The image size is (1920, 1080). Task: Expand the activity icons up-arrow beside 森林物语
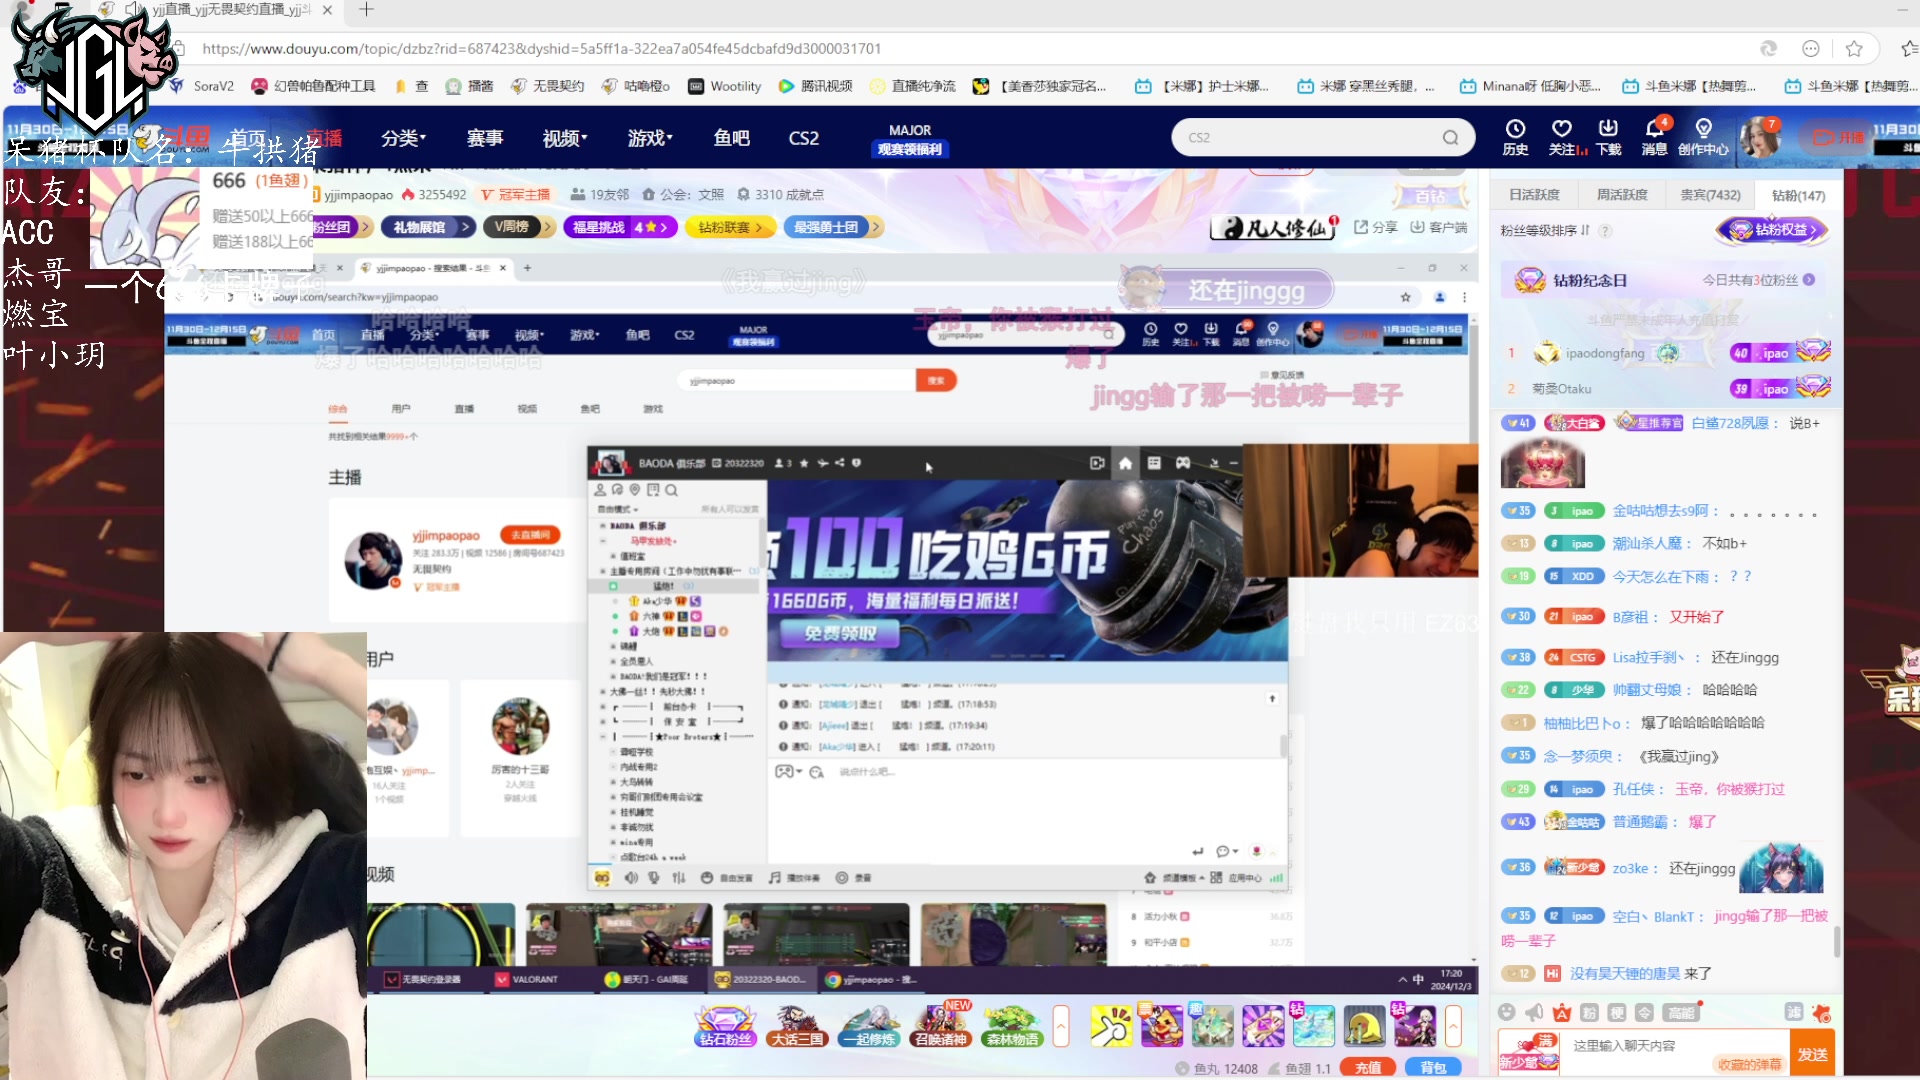coord(1061,1026)
